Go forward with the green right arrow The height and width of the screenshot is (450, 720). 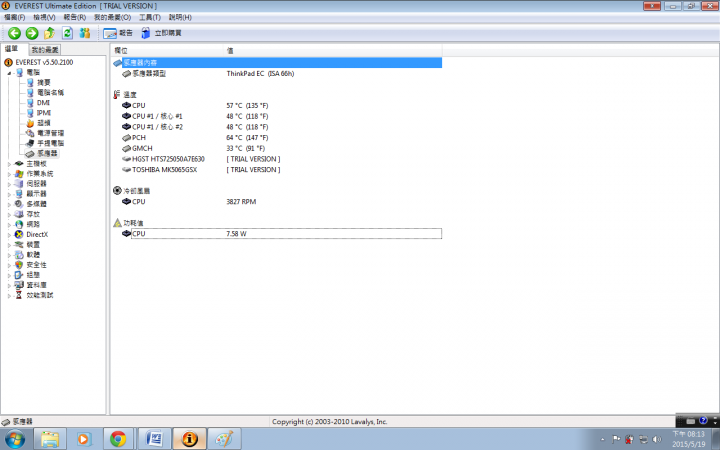point(32,33)
